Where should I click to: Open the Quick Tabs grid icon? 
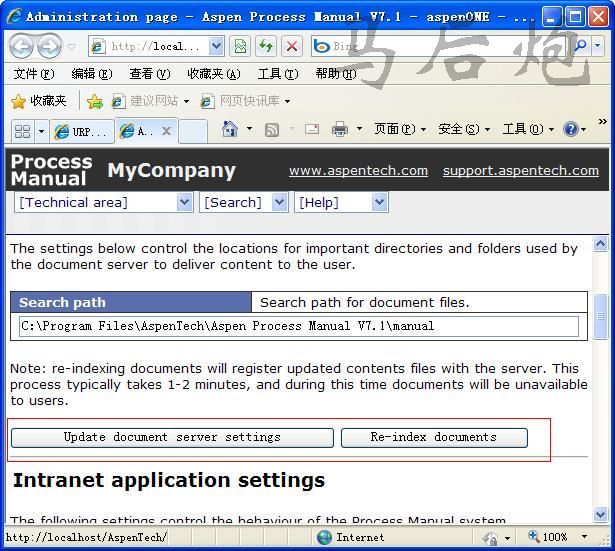[x=21, y=131]
